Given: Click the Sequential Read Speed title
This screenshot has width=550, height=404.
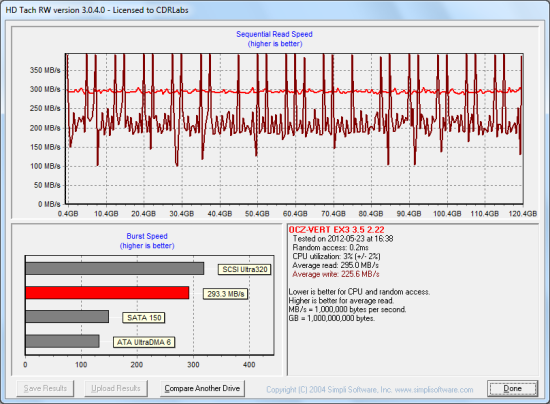Looking at the screenshot, I should pos(274,34).
